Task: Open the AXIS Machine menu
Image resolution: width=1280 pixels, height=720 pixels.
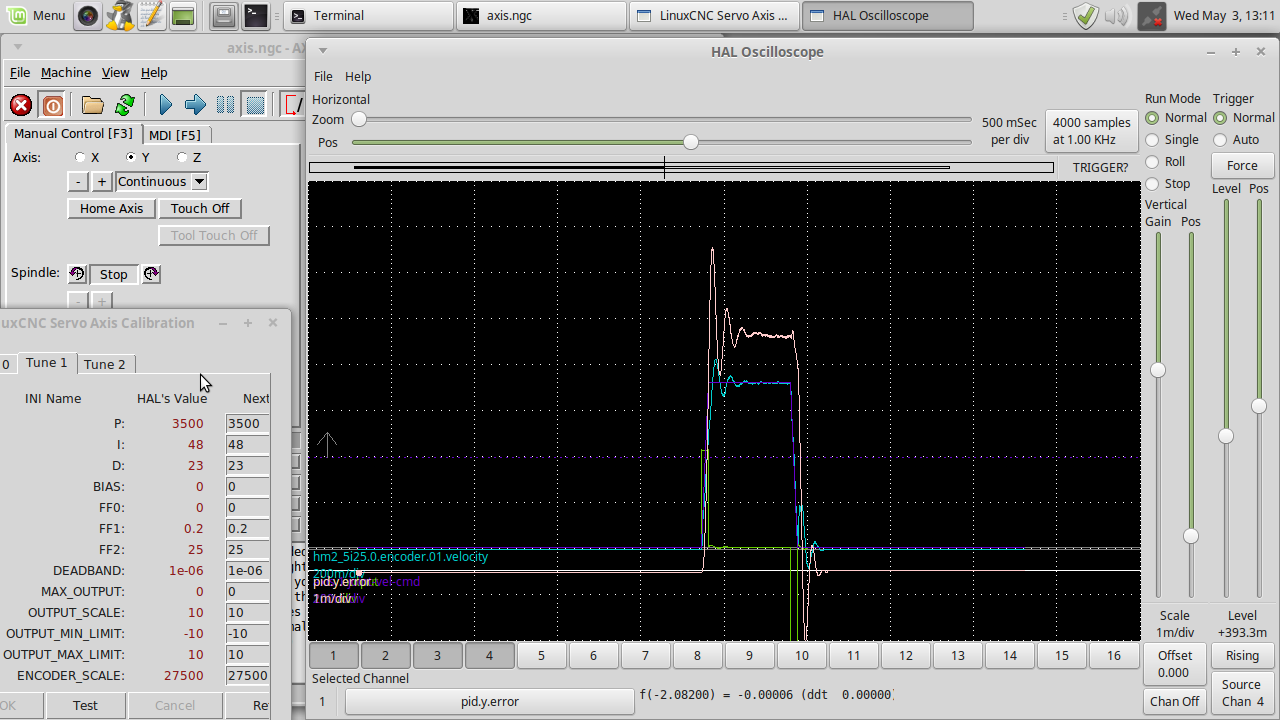Action: point(66,72)
